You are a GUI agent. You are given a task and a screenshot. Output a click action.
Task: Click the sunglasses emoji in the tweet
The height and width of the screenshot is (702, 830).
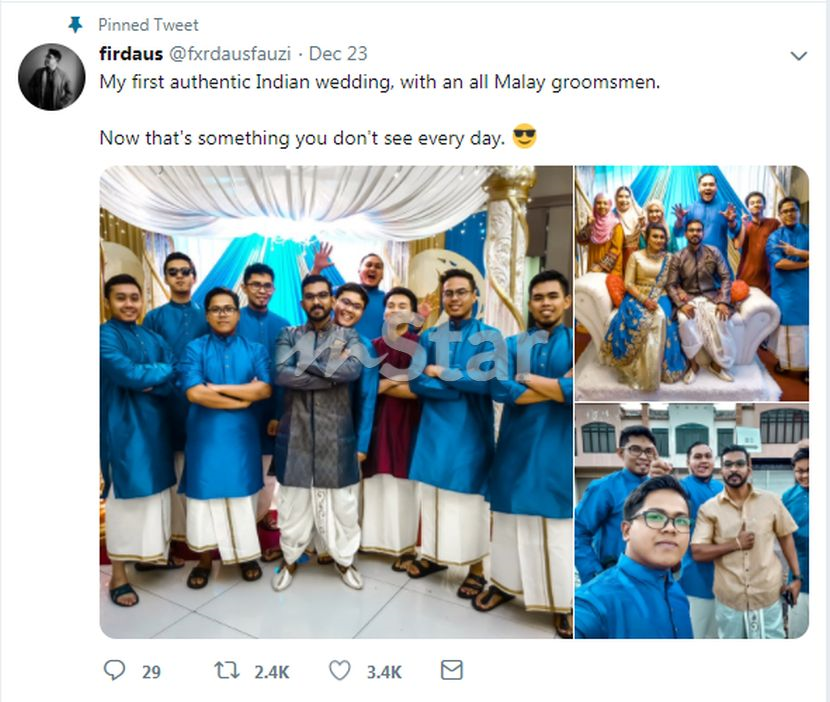pos(524,136)
